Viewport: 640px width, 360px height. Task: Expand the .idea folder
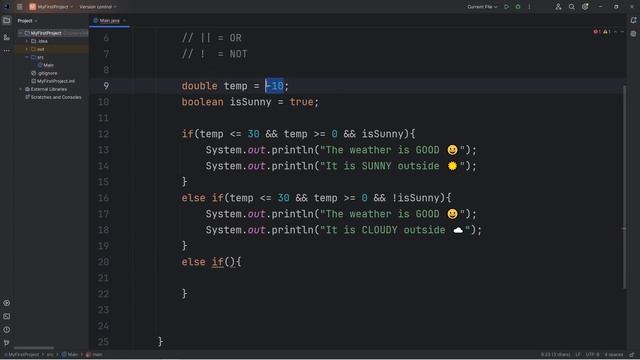[27, 41]
